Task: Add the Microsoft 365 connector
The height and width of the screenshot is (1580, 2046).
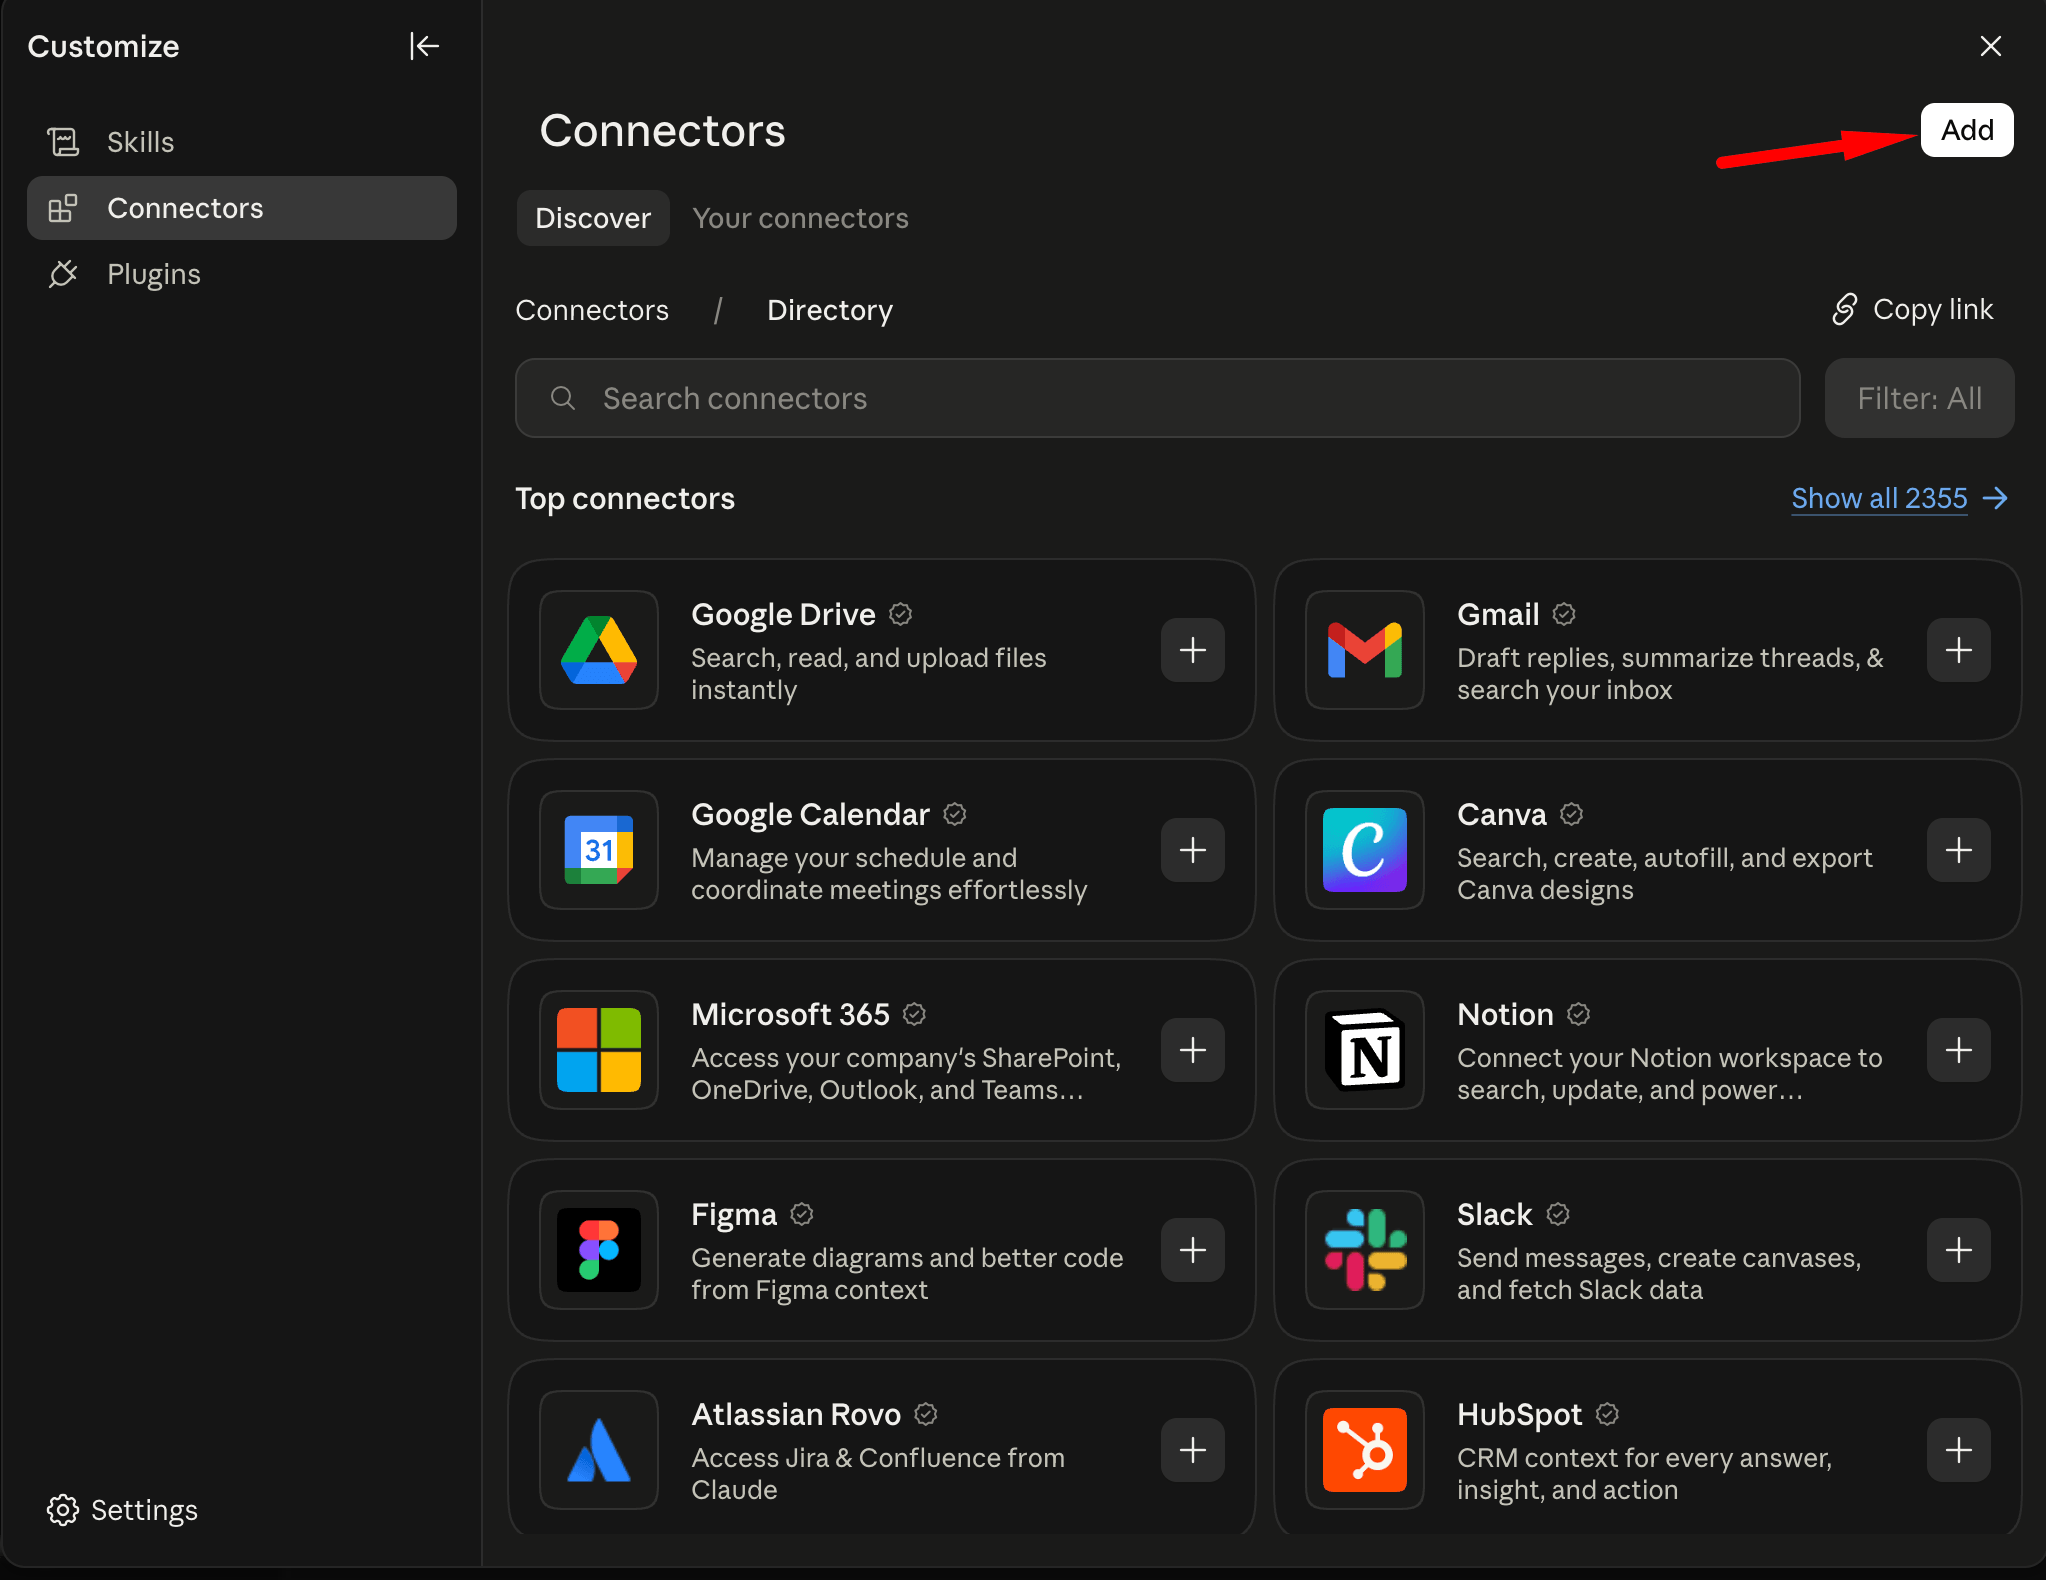Action: click(x=1192, y=1050)
